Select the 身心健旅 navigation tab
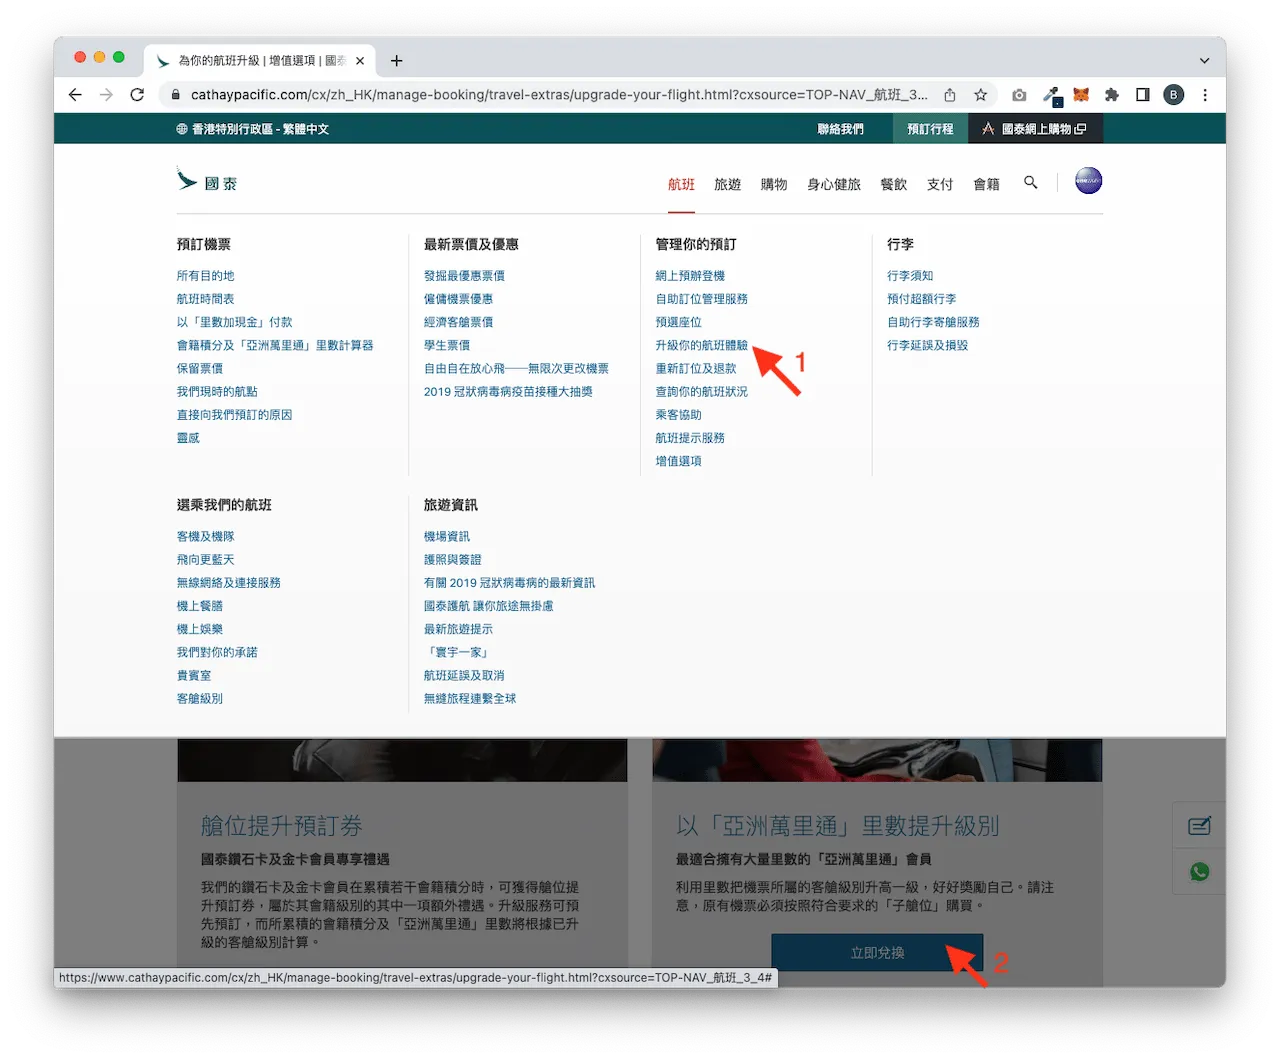 [834, 184]
